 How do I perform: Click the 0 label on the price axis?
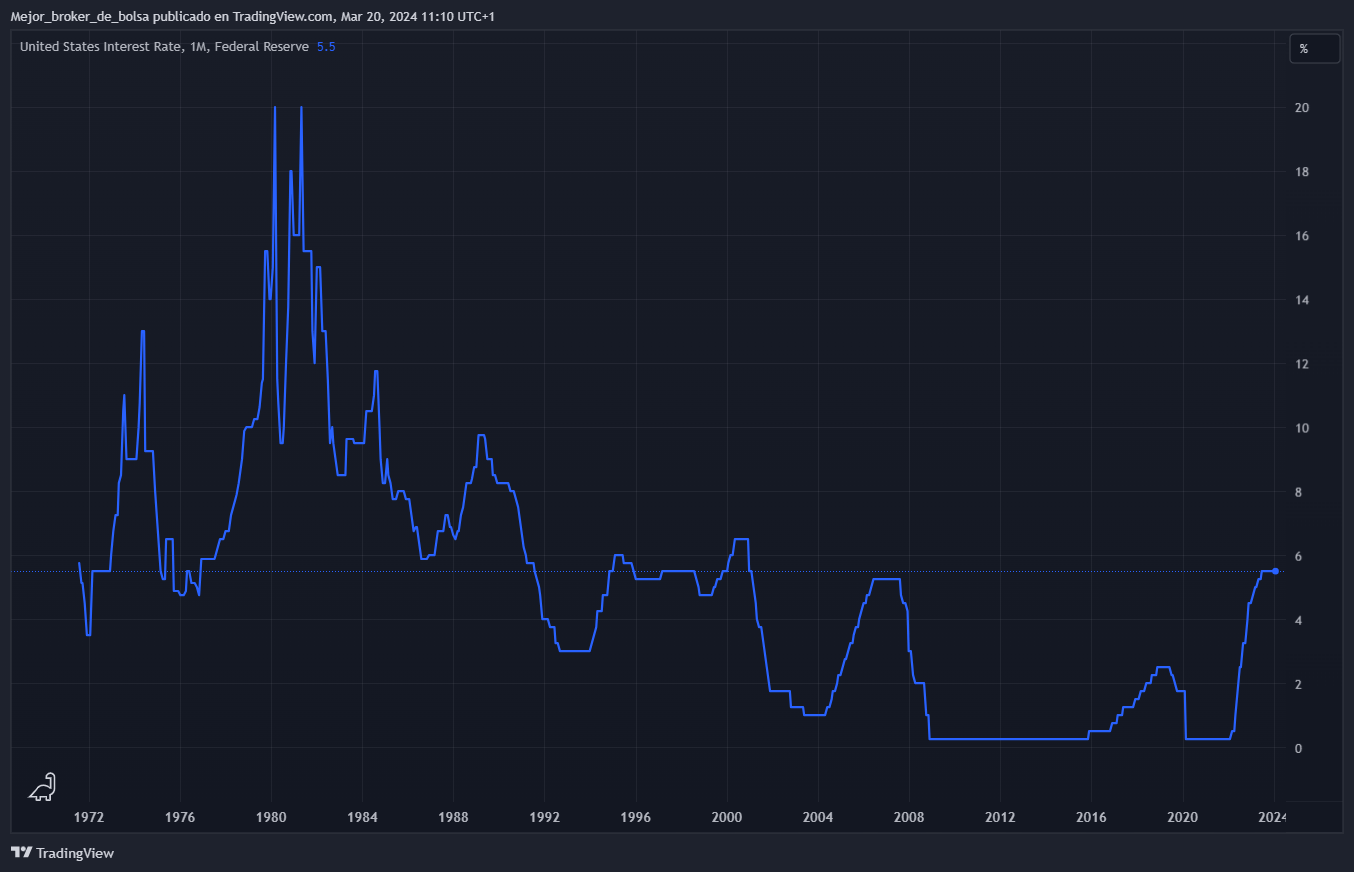tap(1299, 748)
